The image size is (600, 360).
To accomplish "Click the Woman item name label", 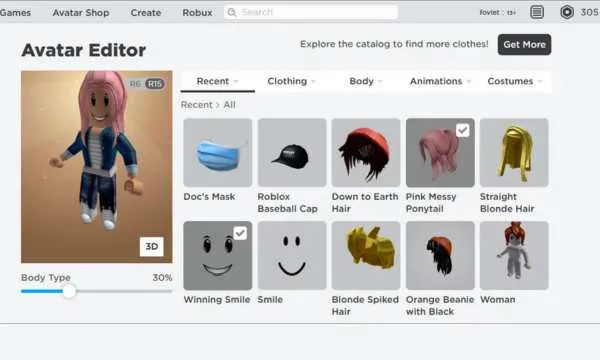I will click(497, 300).
